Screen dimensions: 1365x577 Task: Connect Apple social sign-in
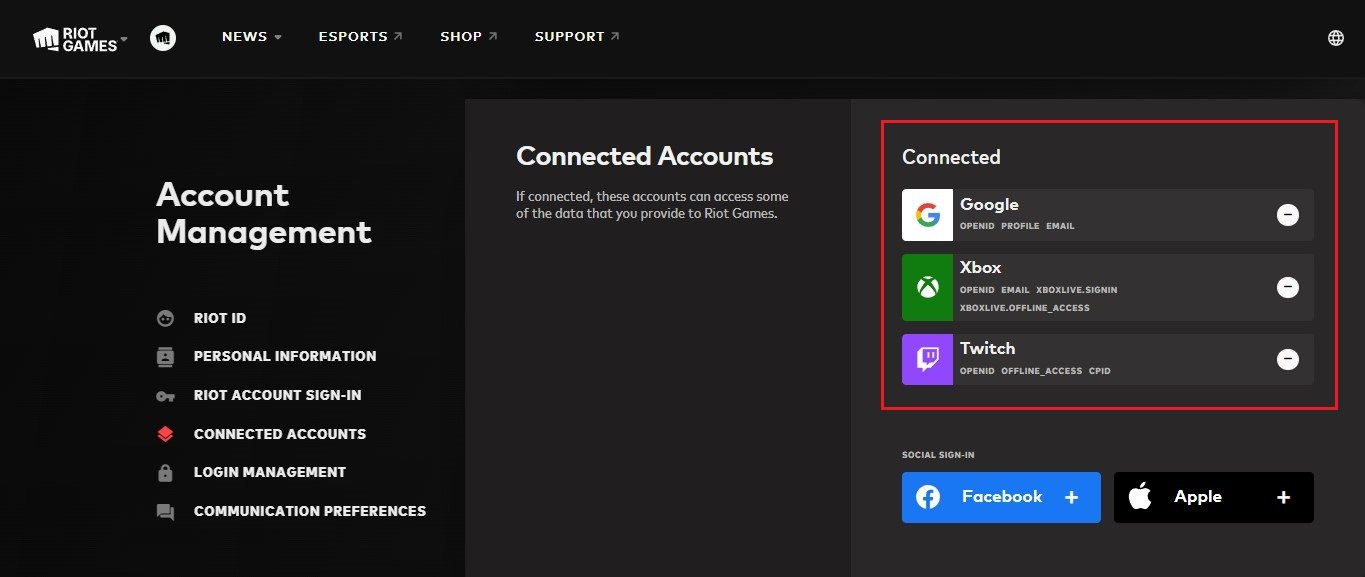tap(1214, 497)
